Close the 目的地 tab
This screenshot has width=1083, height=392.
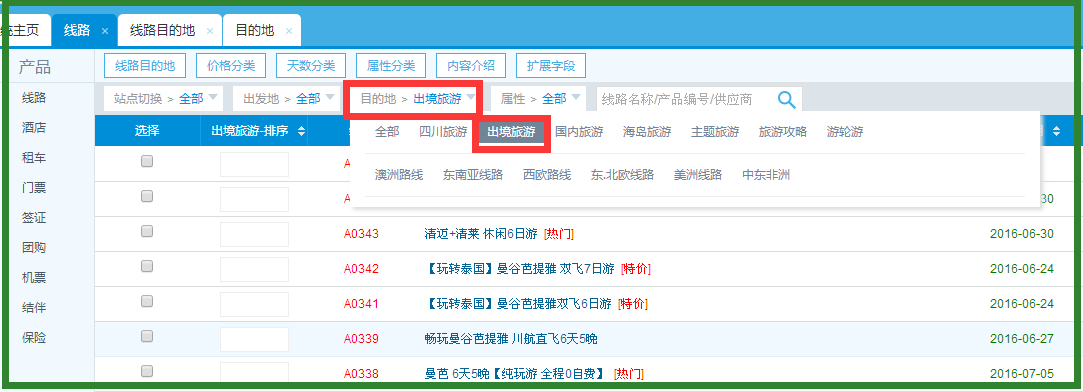click(x=289, y=31)
